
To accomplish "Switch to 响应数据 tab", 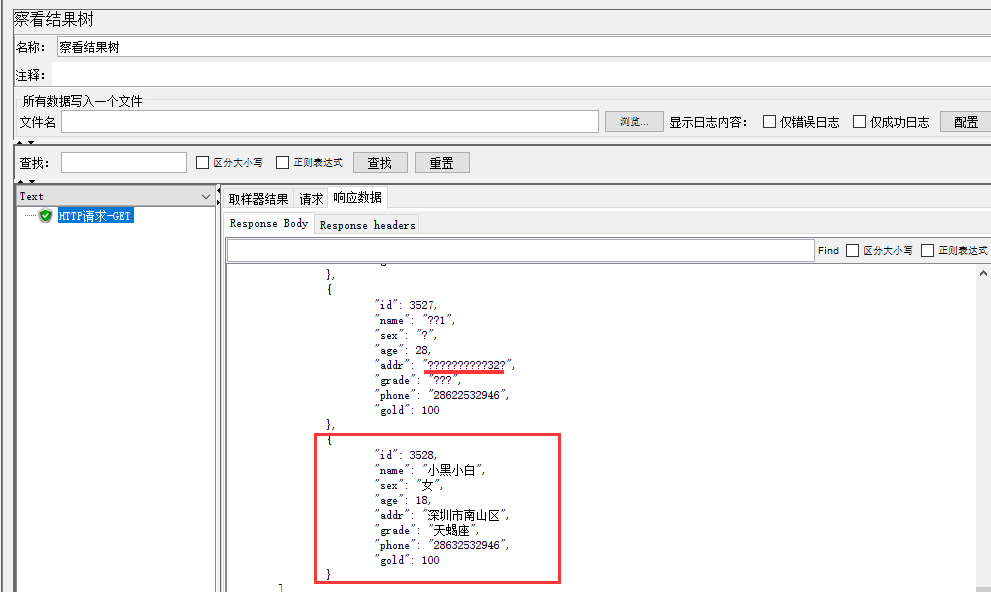I will [357, 198].
